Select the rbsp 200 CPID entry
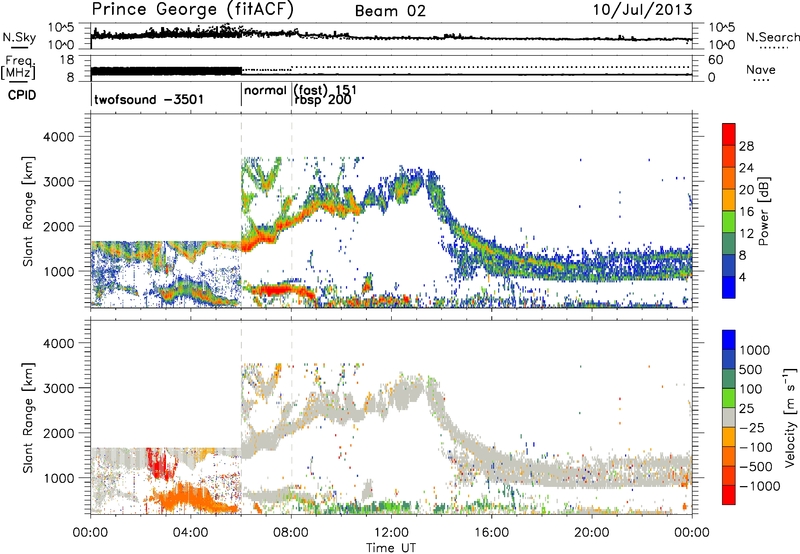Image resolution: width=800 pixels, height=554 pixels. coord(323,100)
